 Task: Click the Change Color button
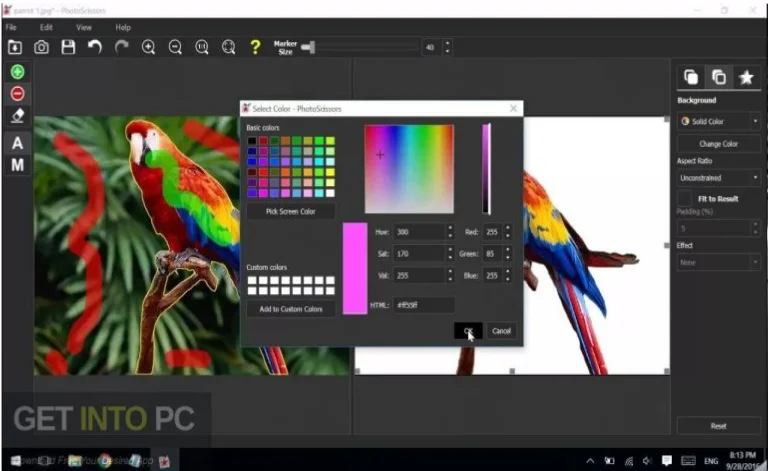(x=719, y=144)
